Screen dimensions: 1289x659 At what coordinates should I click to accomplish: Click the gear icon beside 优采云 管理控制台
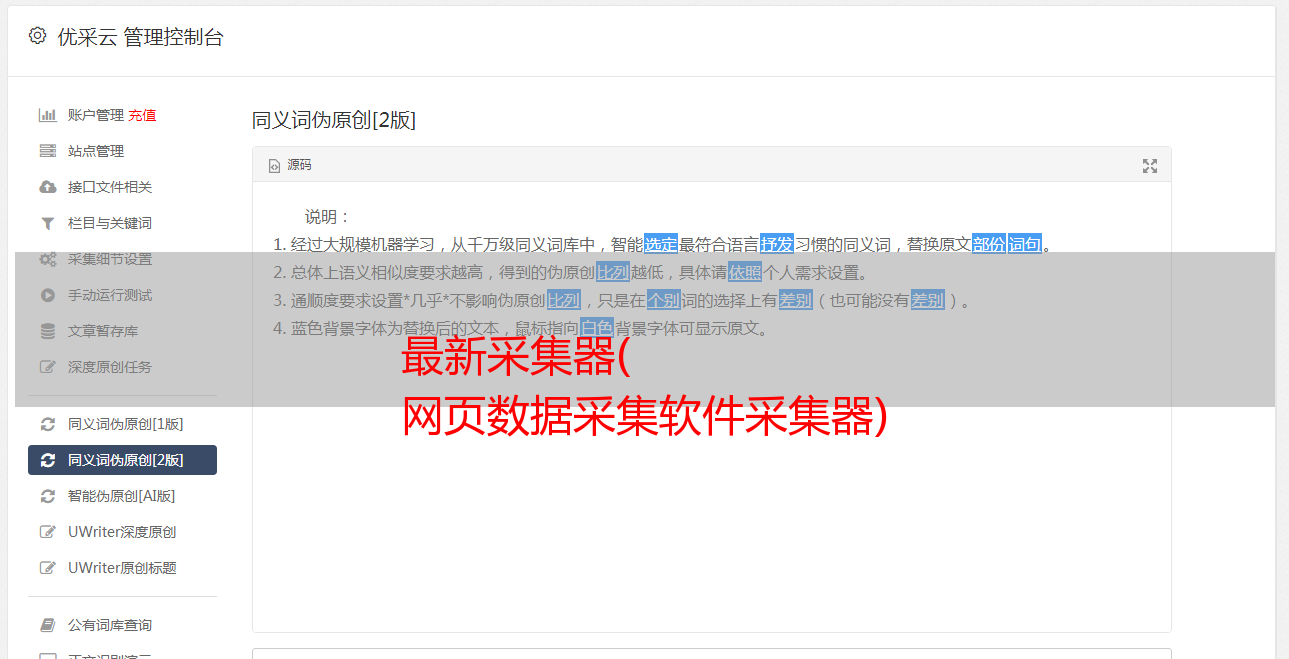[37, 36]
